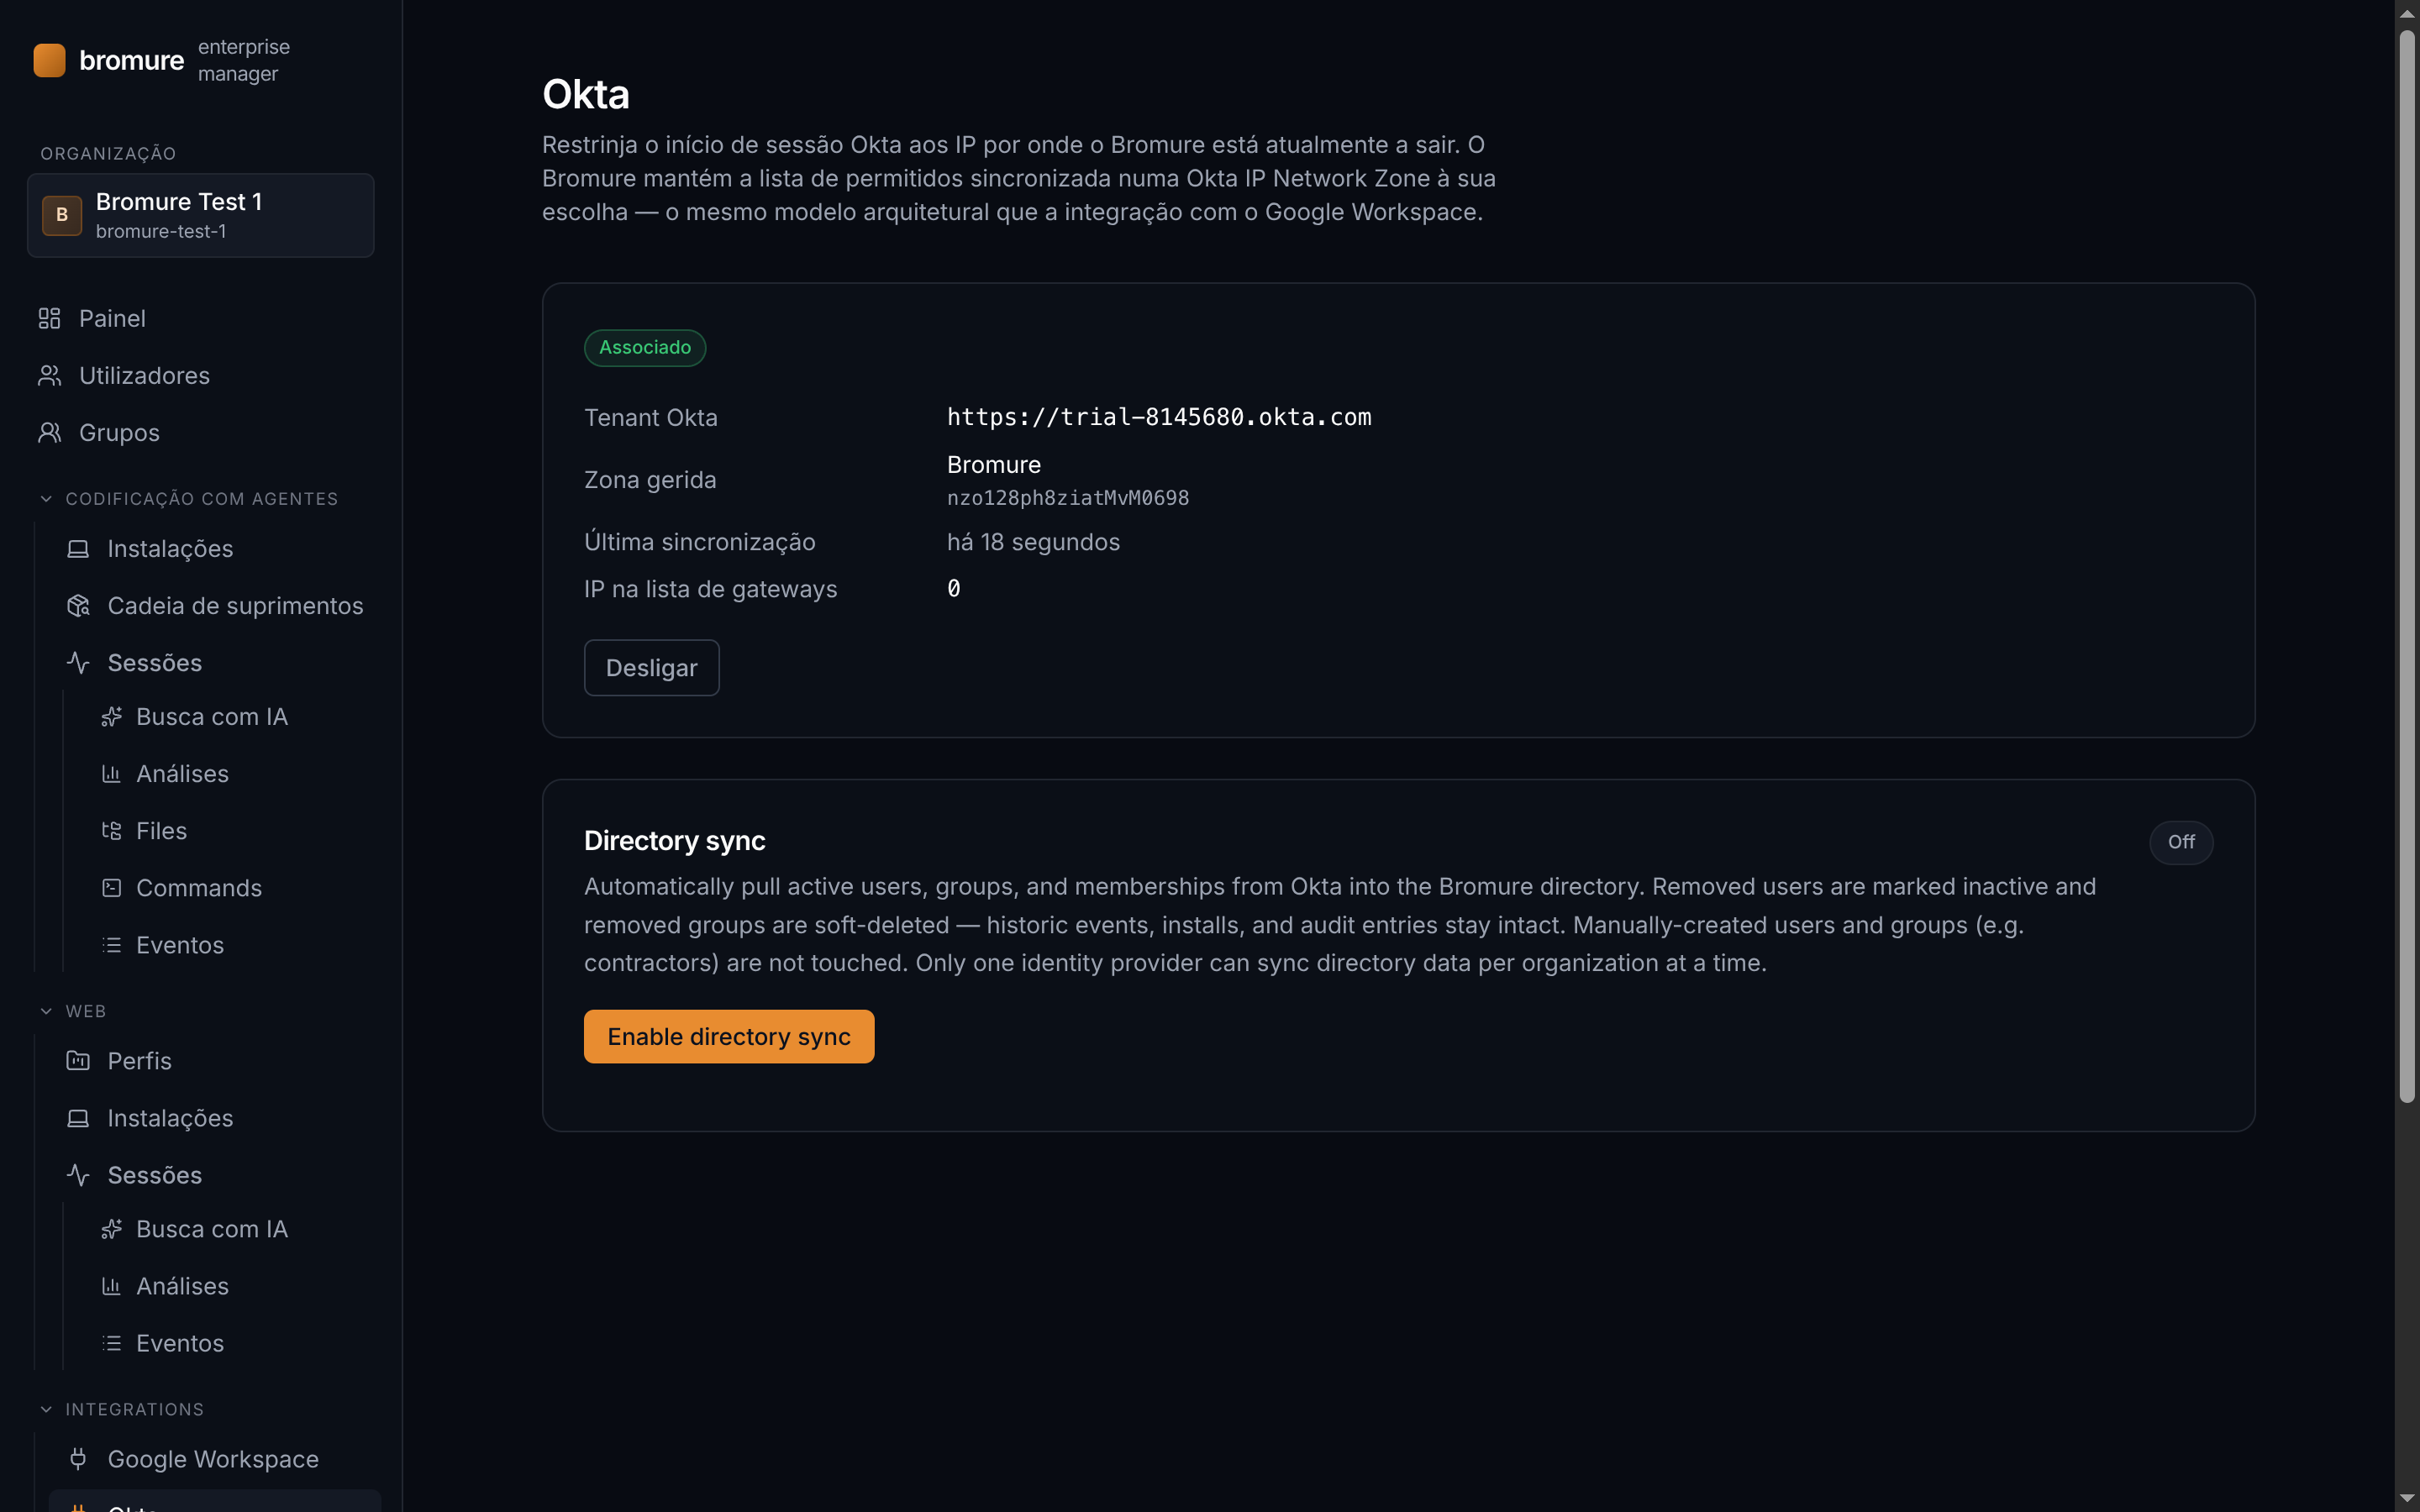Go to Eventos under Web Sessões

(180, 1343)
